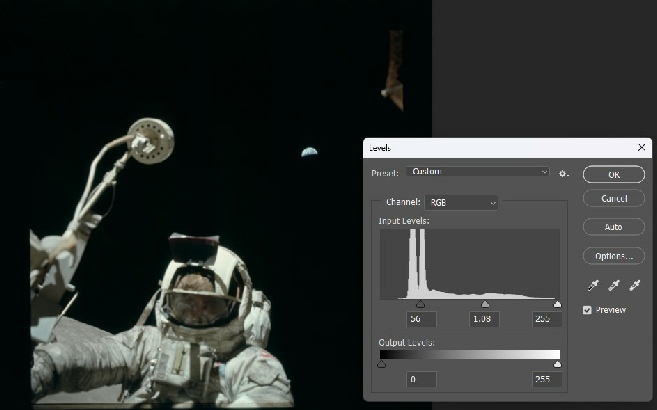Click the output white slider handle
657x410 pixels.
(x=557, y=365)
